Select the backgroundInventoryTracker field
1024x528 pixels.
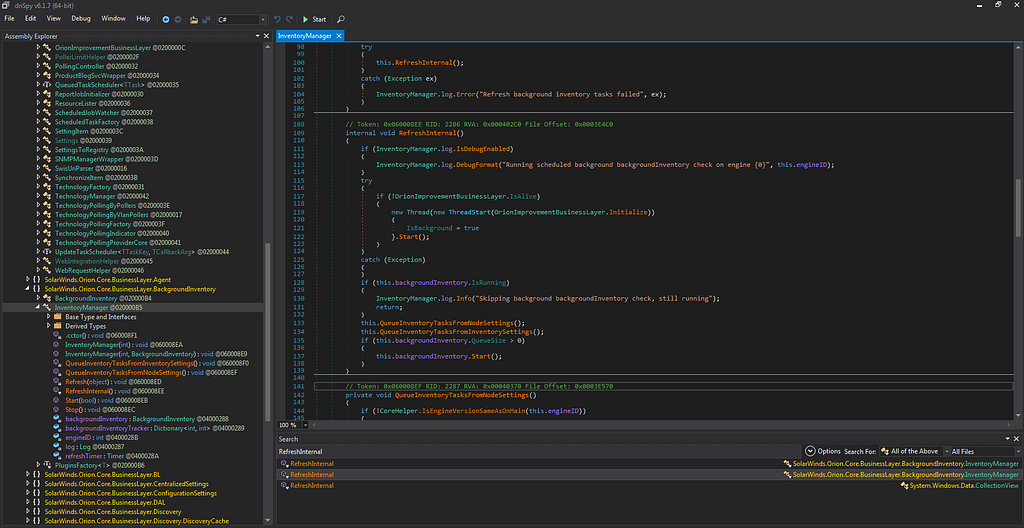pyautogui.click(x=155, y=427)
